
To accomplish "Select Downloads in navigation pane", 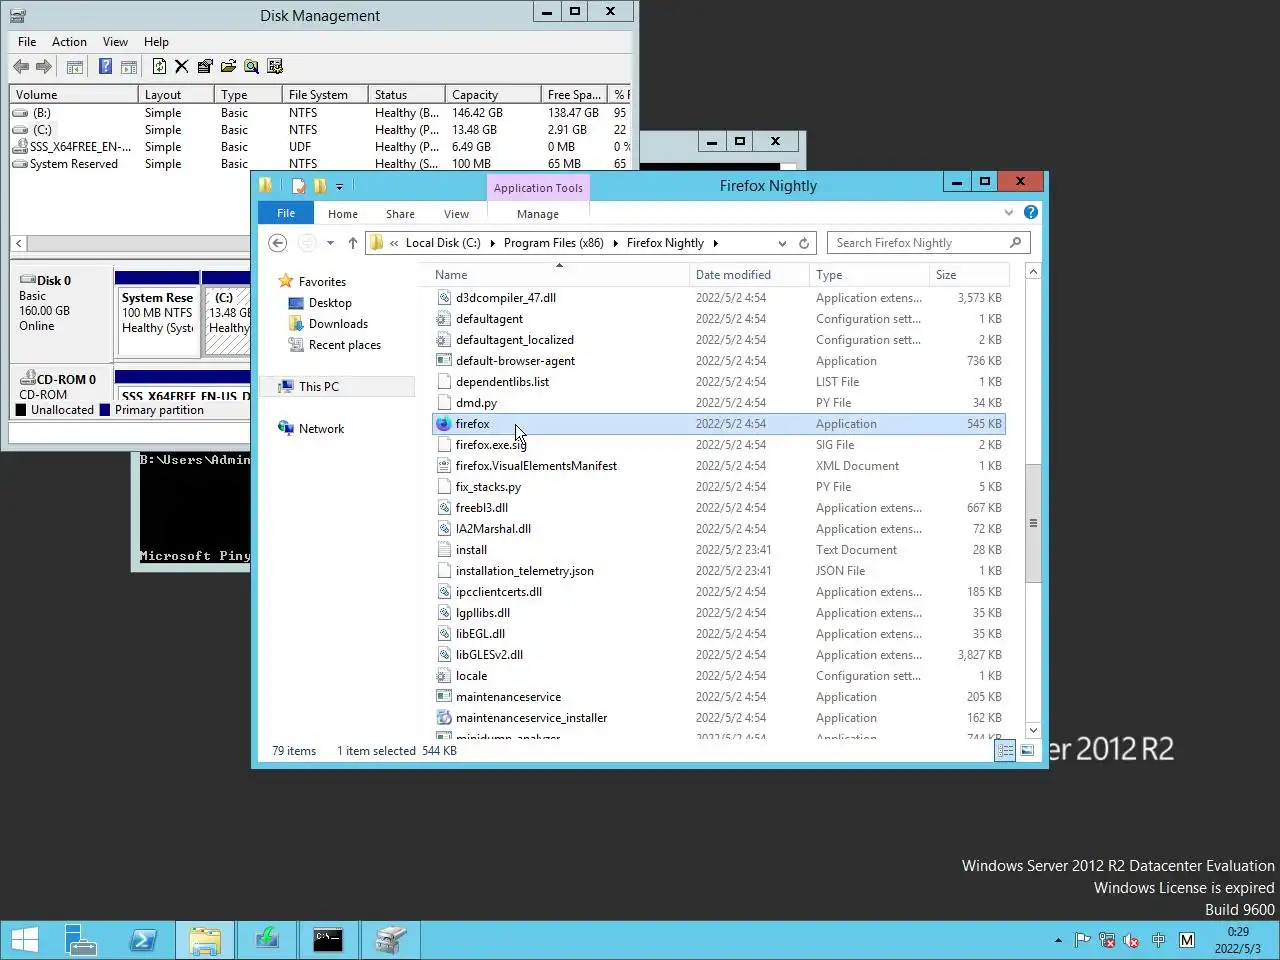I will click(338, 324).
